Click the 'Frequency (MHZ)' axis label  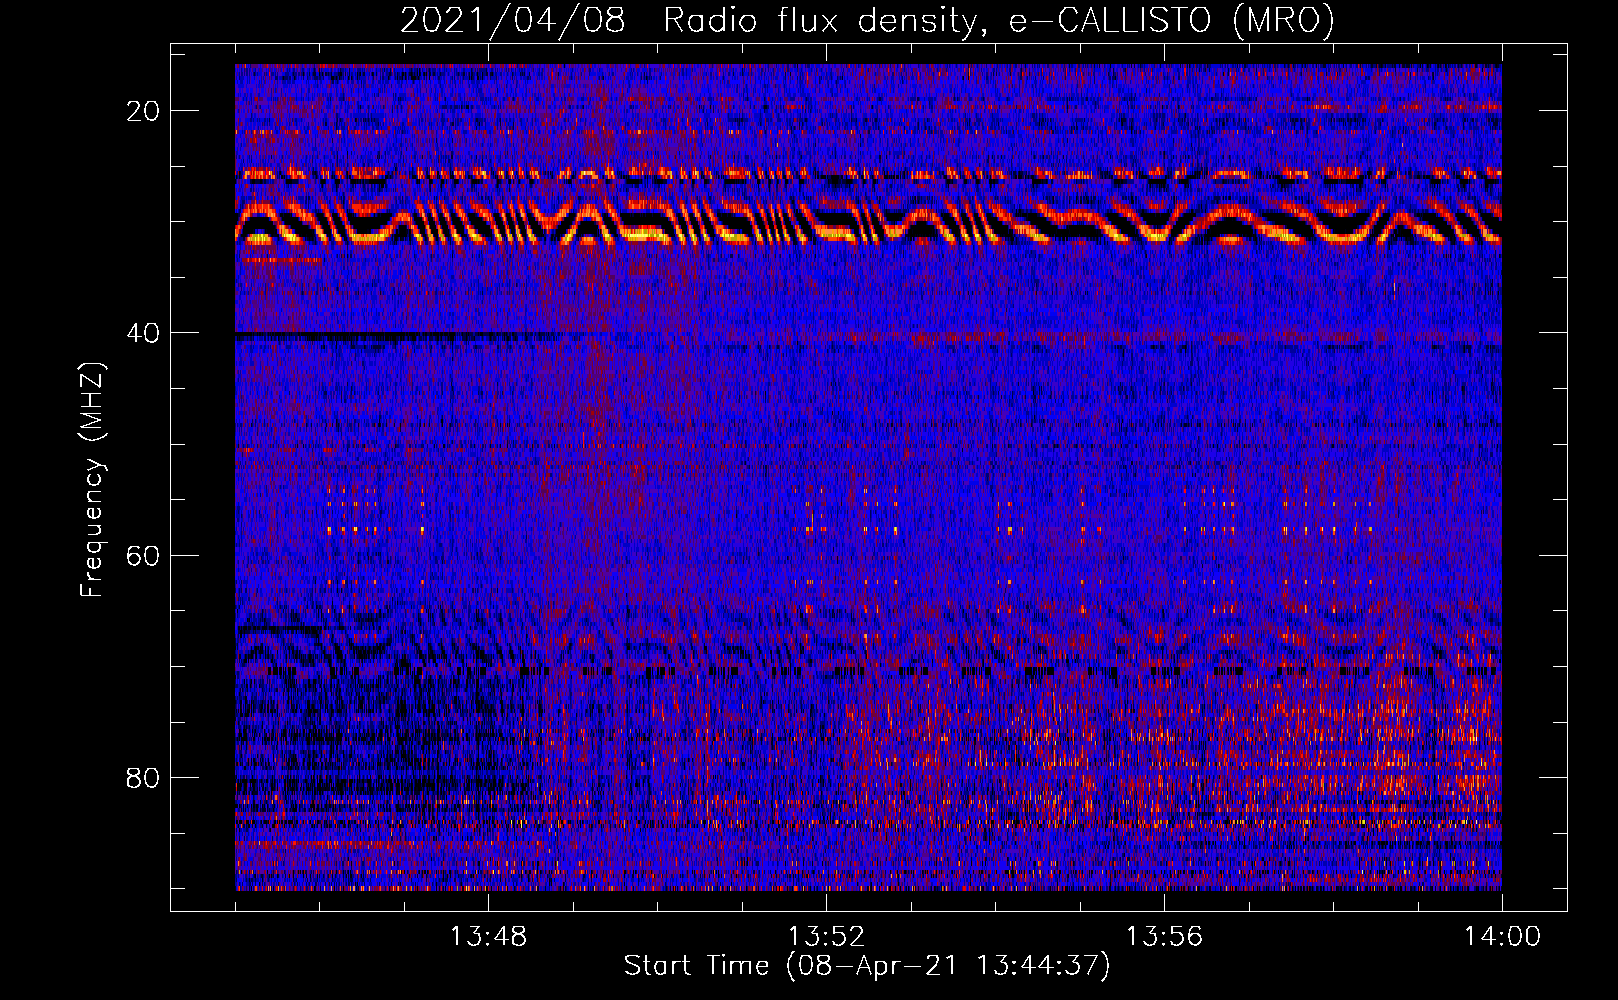point(92,479)
